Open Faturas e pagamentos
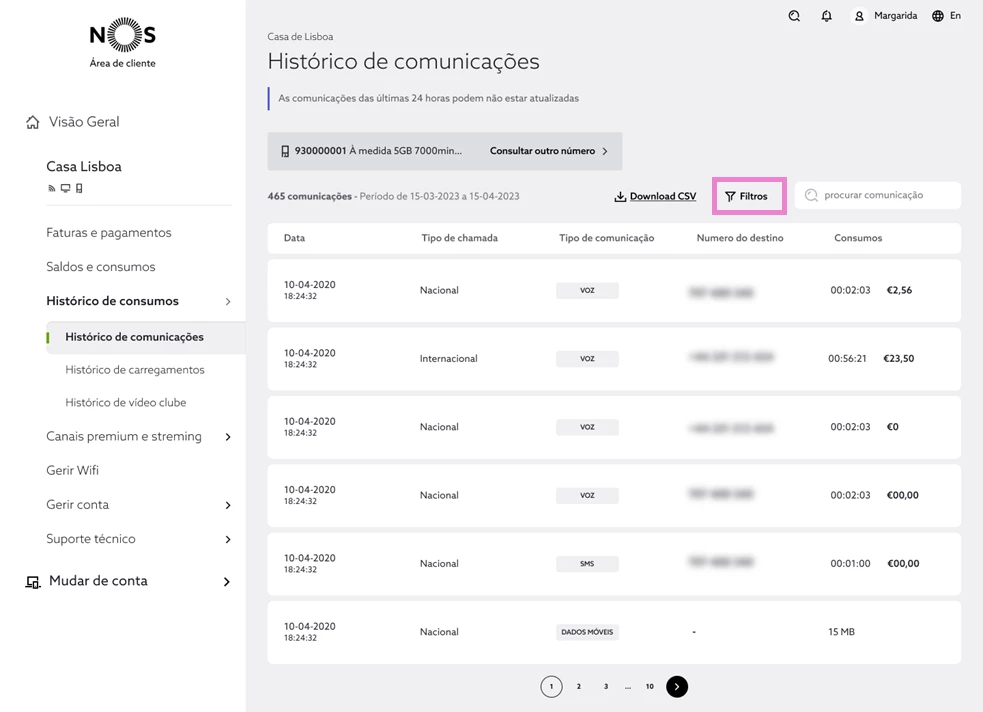 [x=109, y=233]
